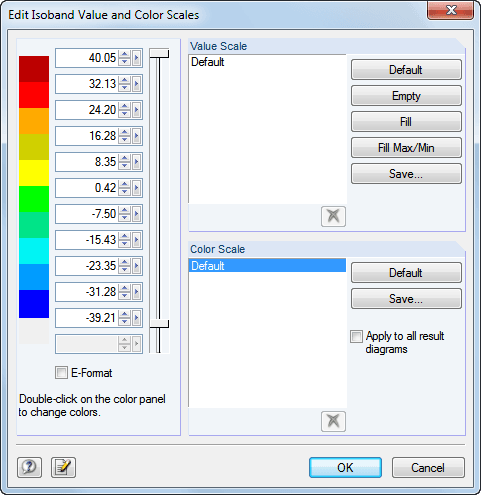Click the lower range slider handle
Viewport: 481px width, 495px height.
pyautogui.click(x=159, y=323)
